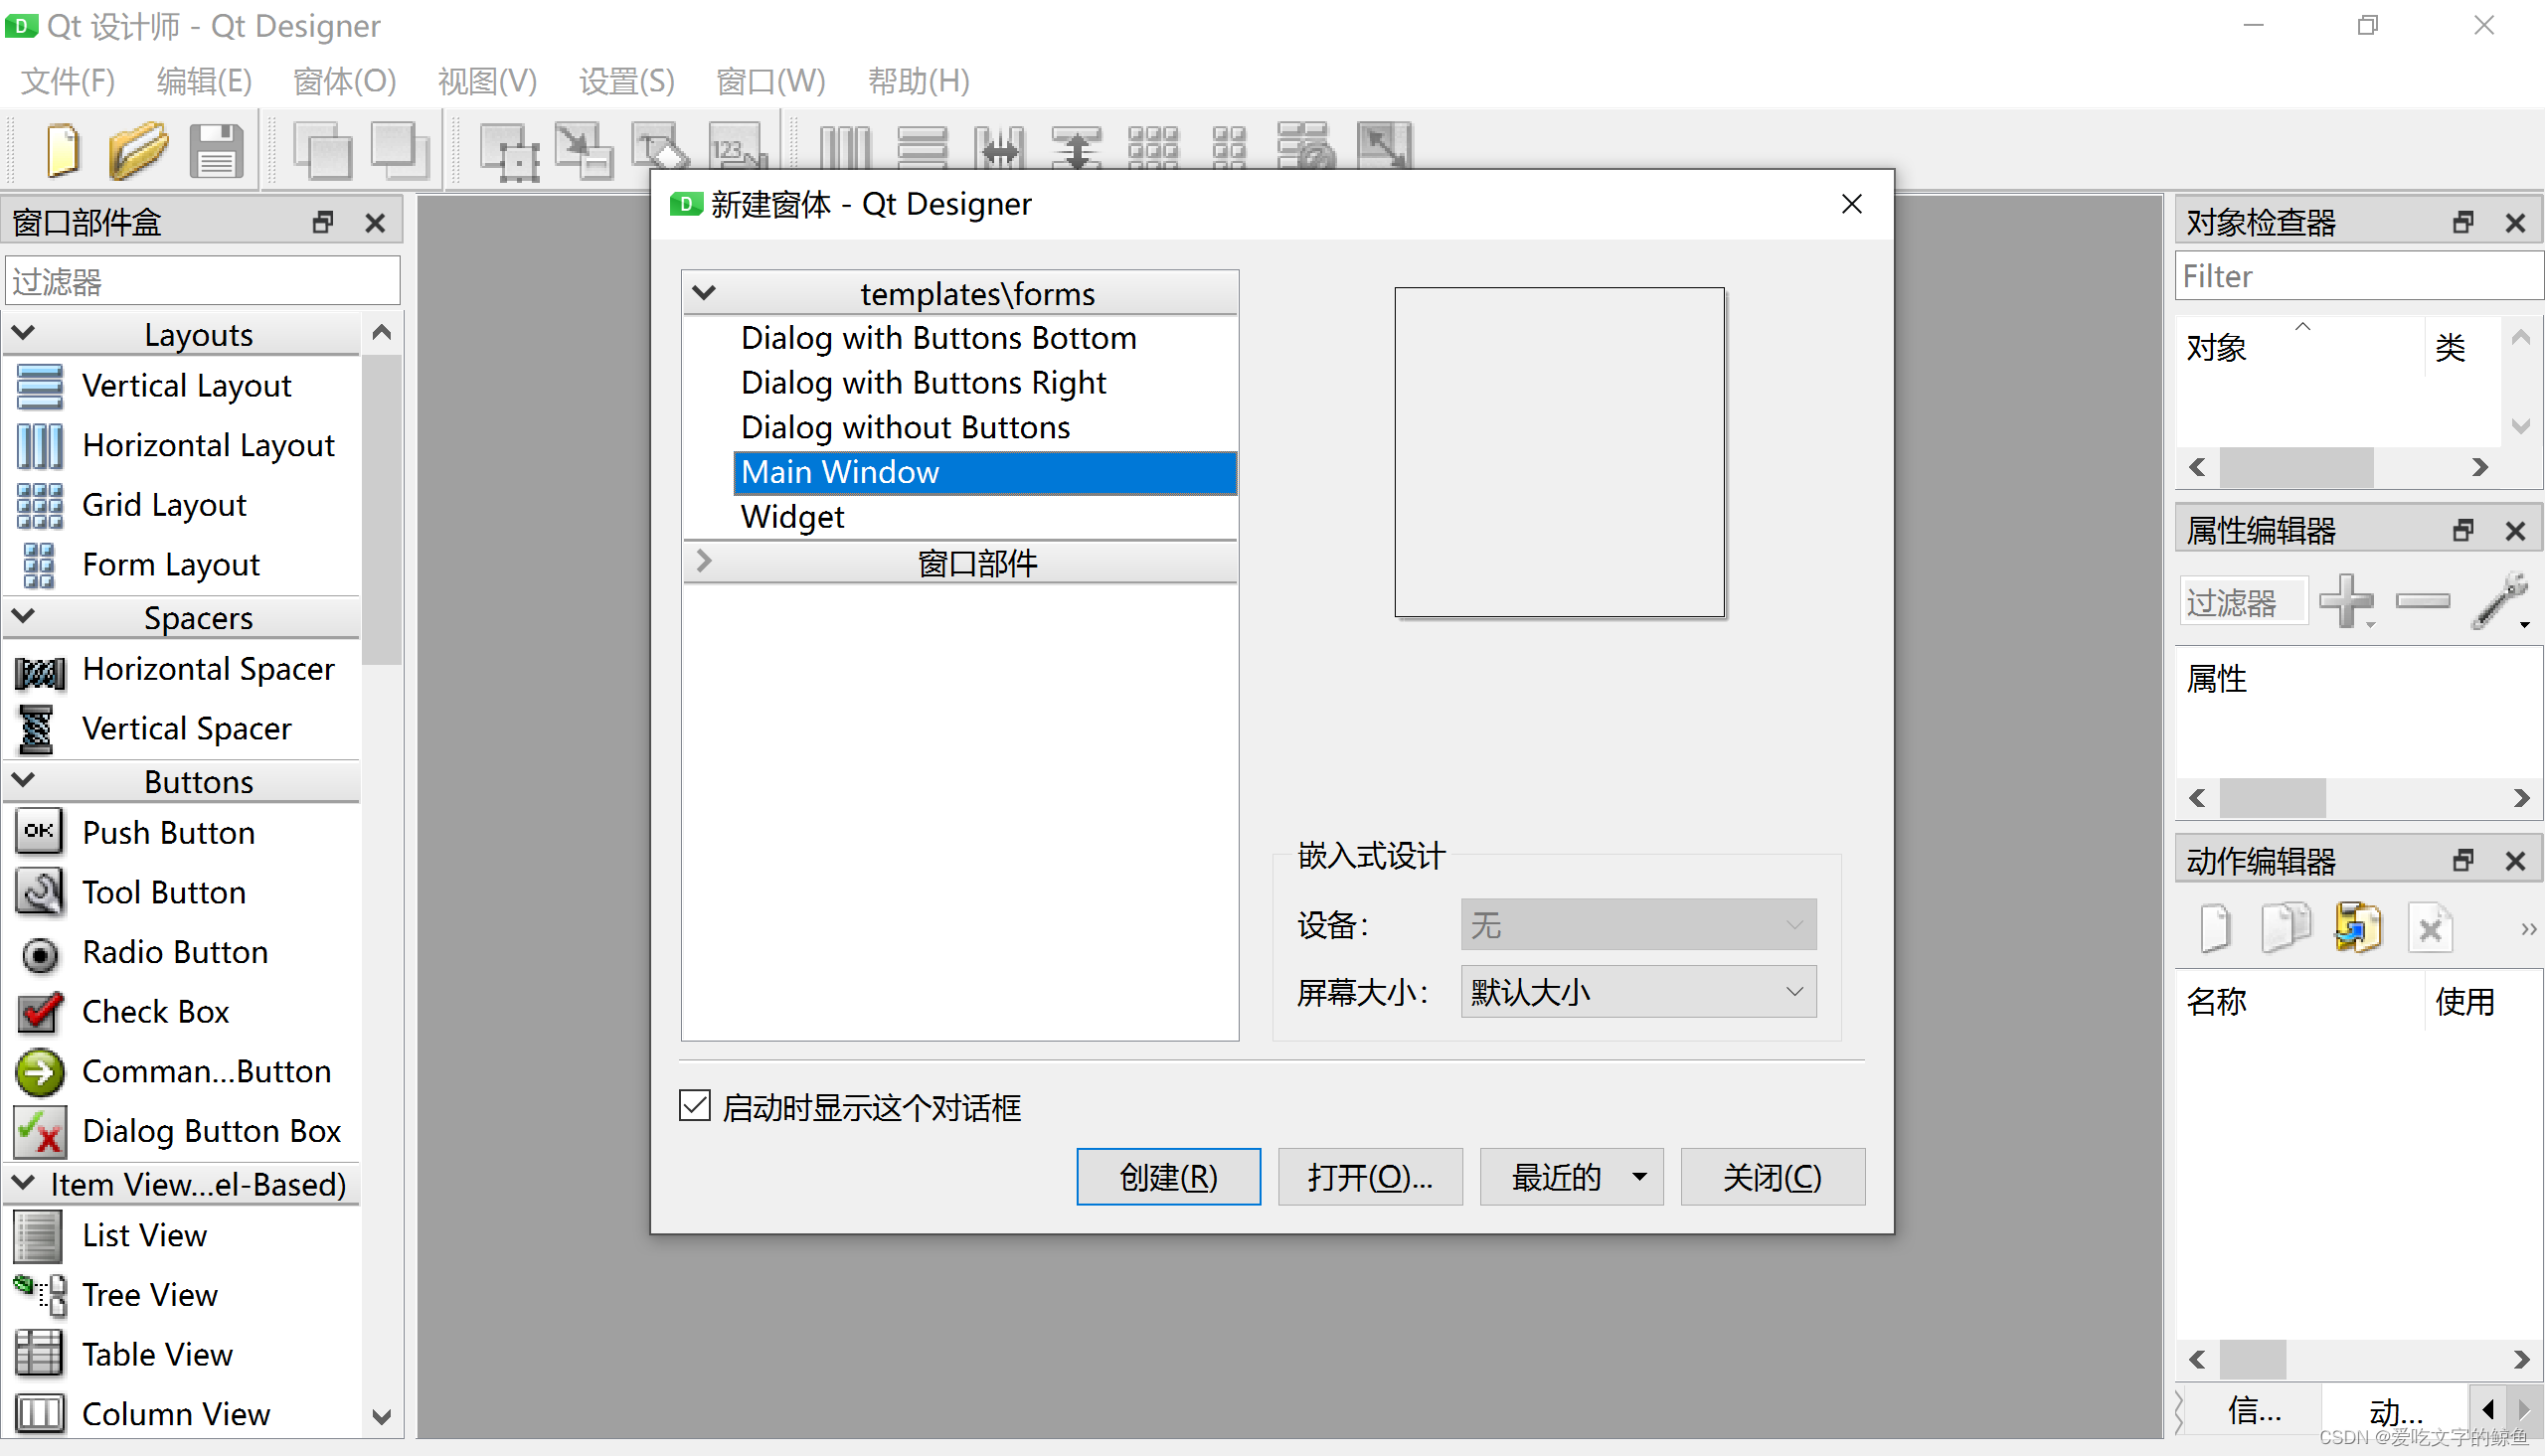Collapse the Layouts category in widget box
Image resolution: width=2545 pixels, height=1456 pixels.
click(x=24, y=333)
